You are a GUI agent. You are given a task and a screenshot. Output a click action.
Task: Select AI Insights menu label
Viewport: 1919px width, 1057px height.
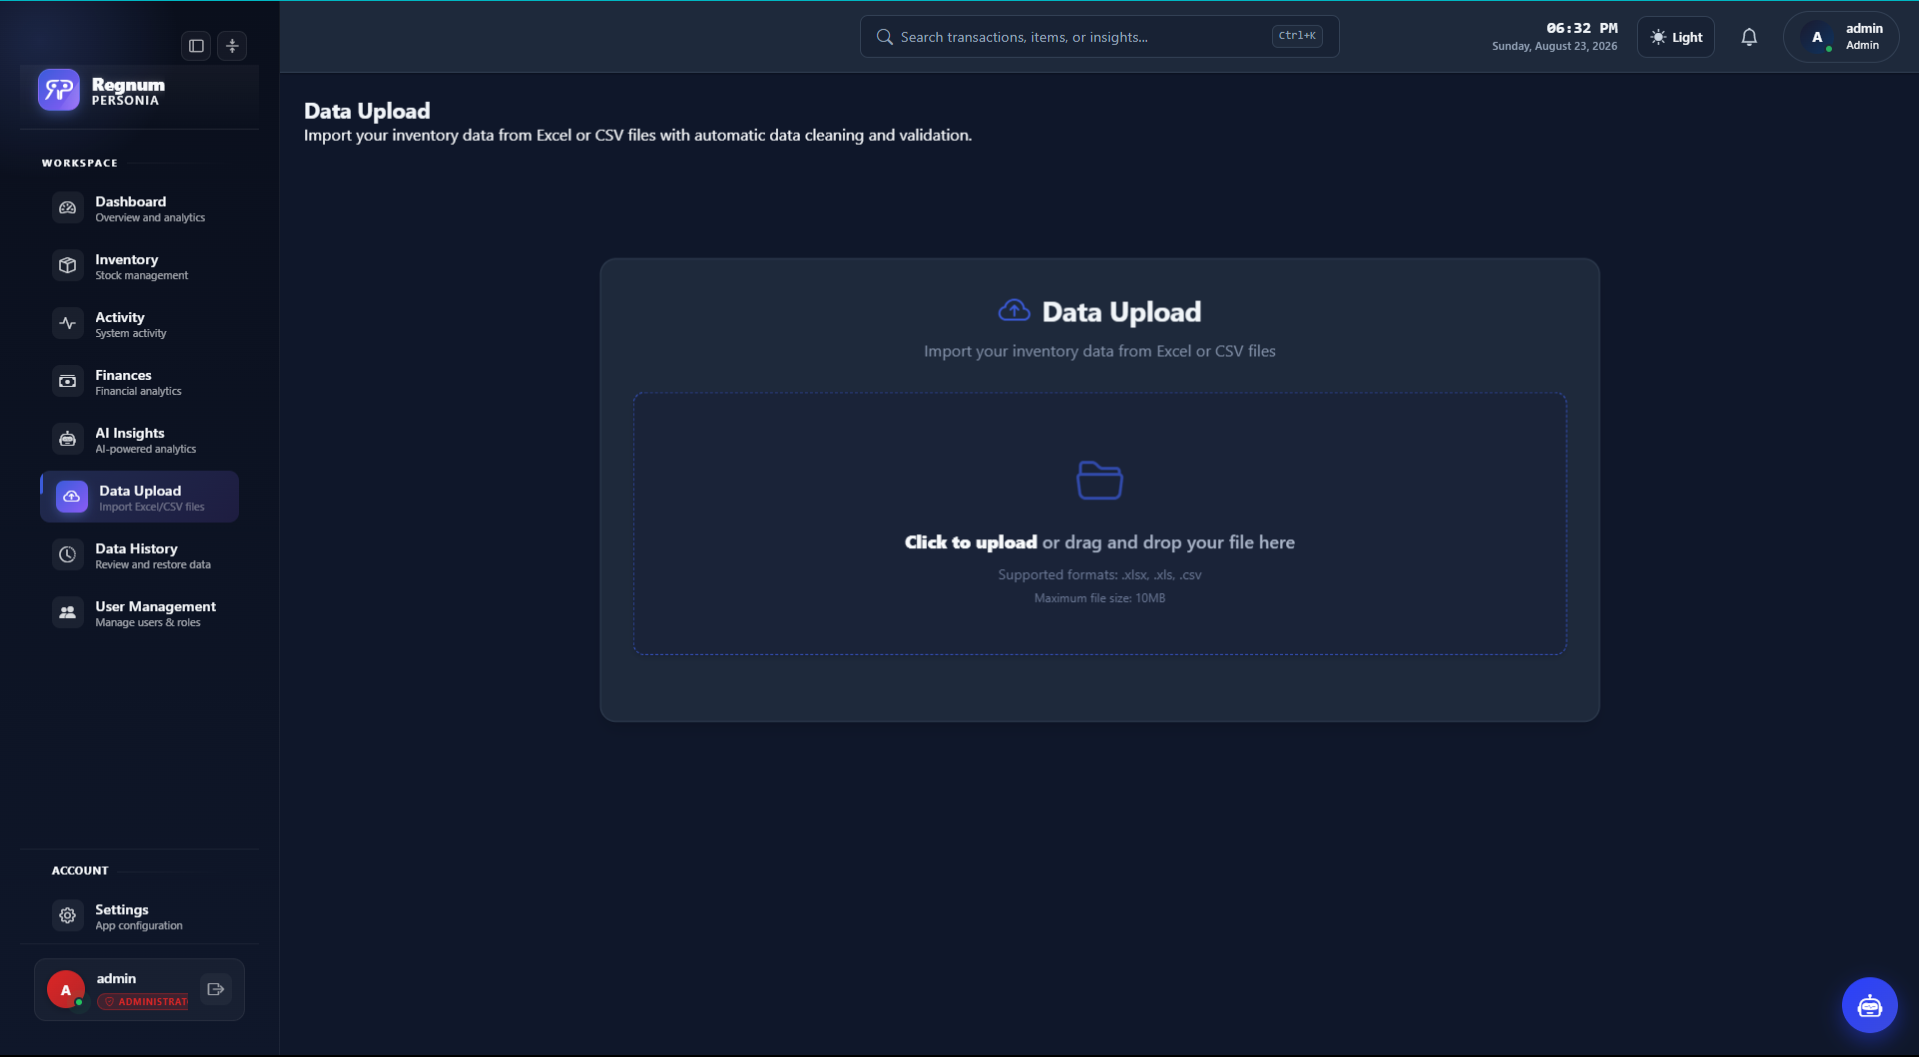click(130, 434)
